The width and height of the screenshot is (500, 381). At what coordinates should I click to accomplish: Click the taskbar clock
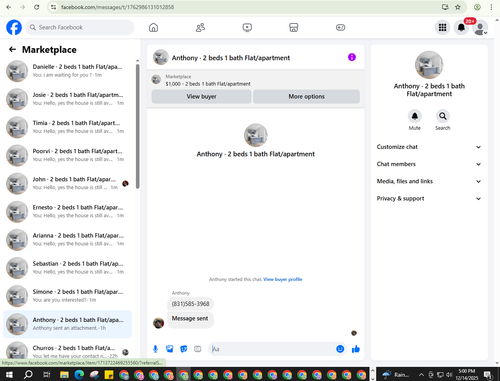click(467, 375)
